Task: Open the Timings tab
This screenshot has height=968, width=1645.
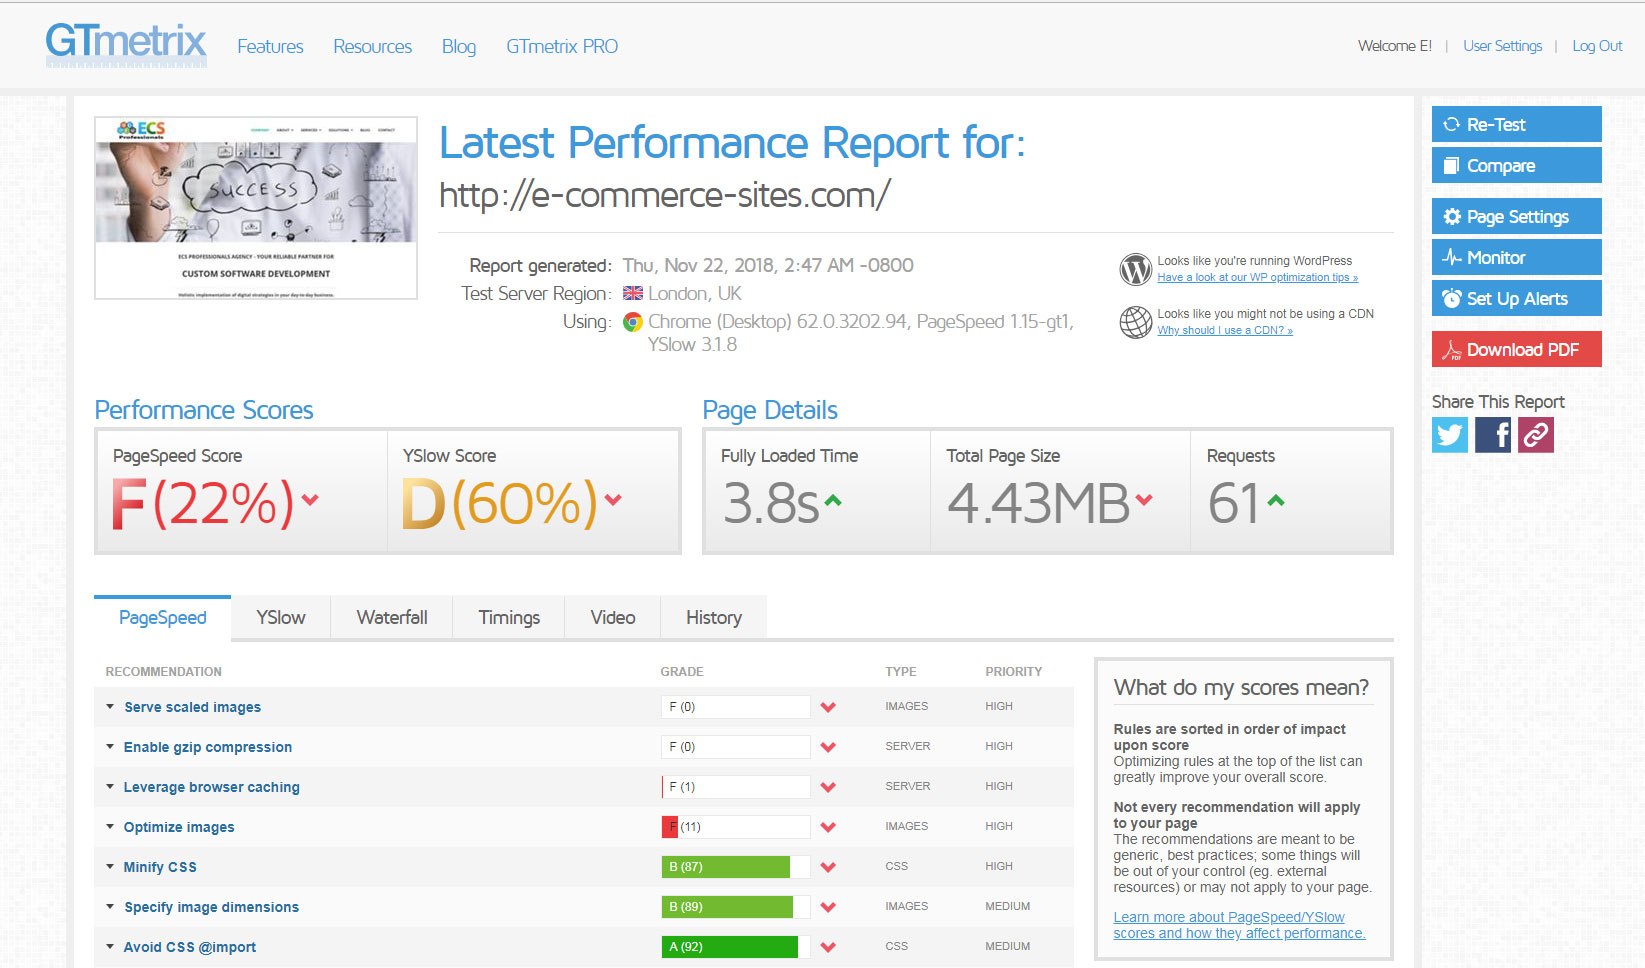Action: (509, 618)
